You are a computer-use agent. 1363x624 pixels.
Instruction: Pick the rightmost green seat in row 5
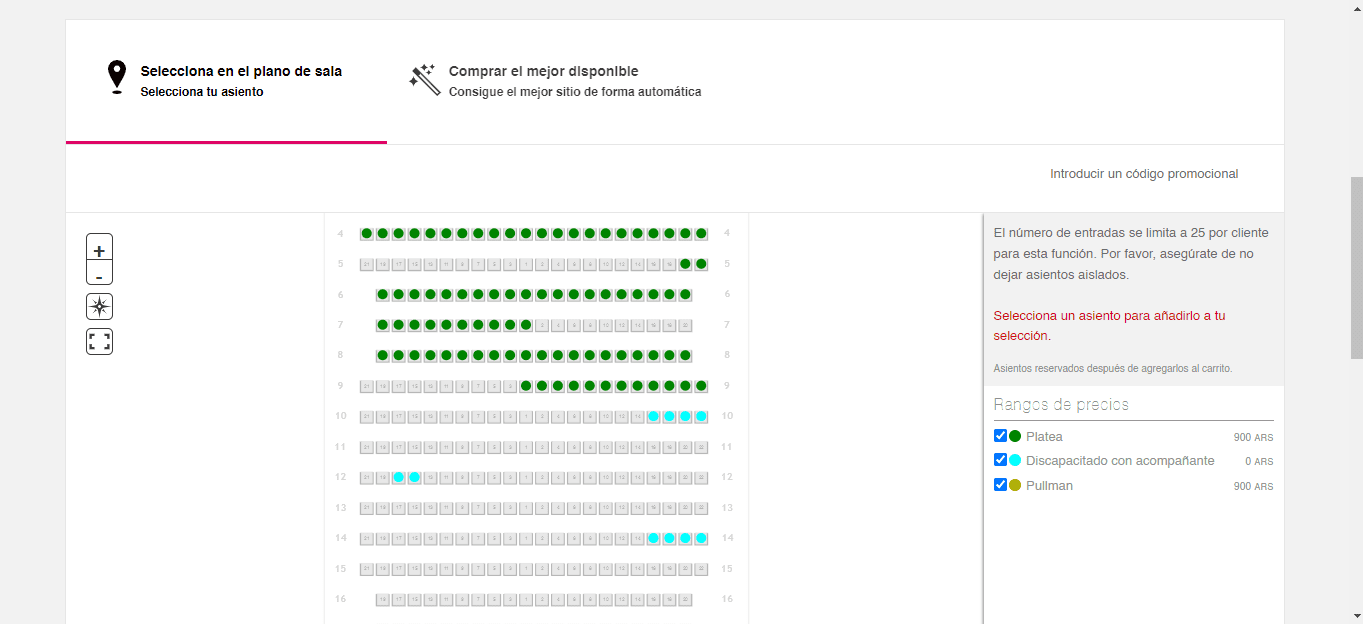(701, 264)
